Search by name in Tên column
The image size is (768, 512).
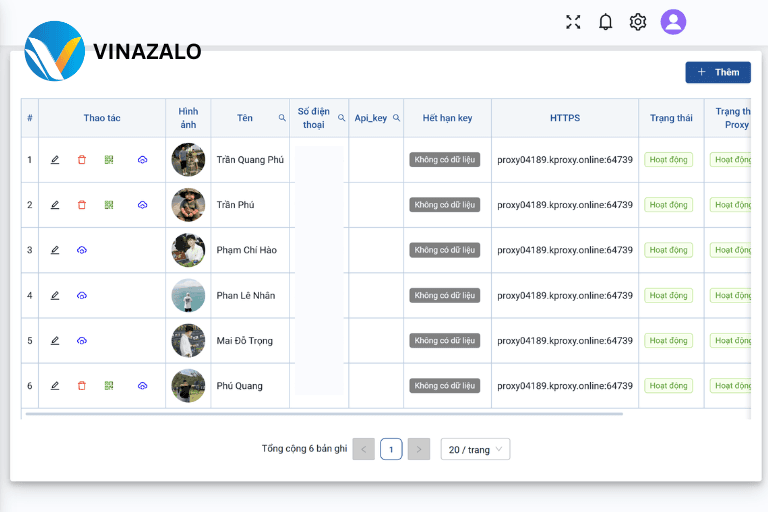click(x=282, y=118)
